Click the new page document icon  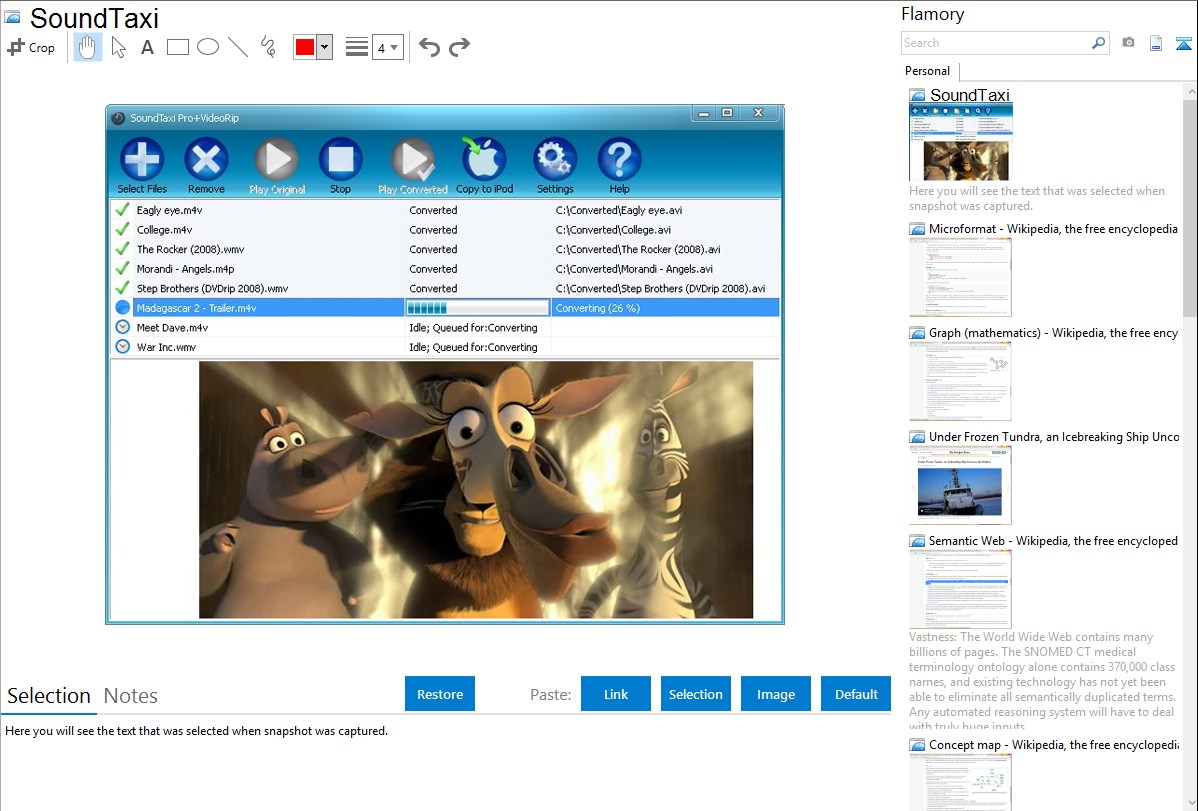[1156, 43]
